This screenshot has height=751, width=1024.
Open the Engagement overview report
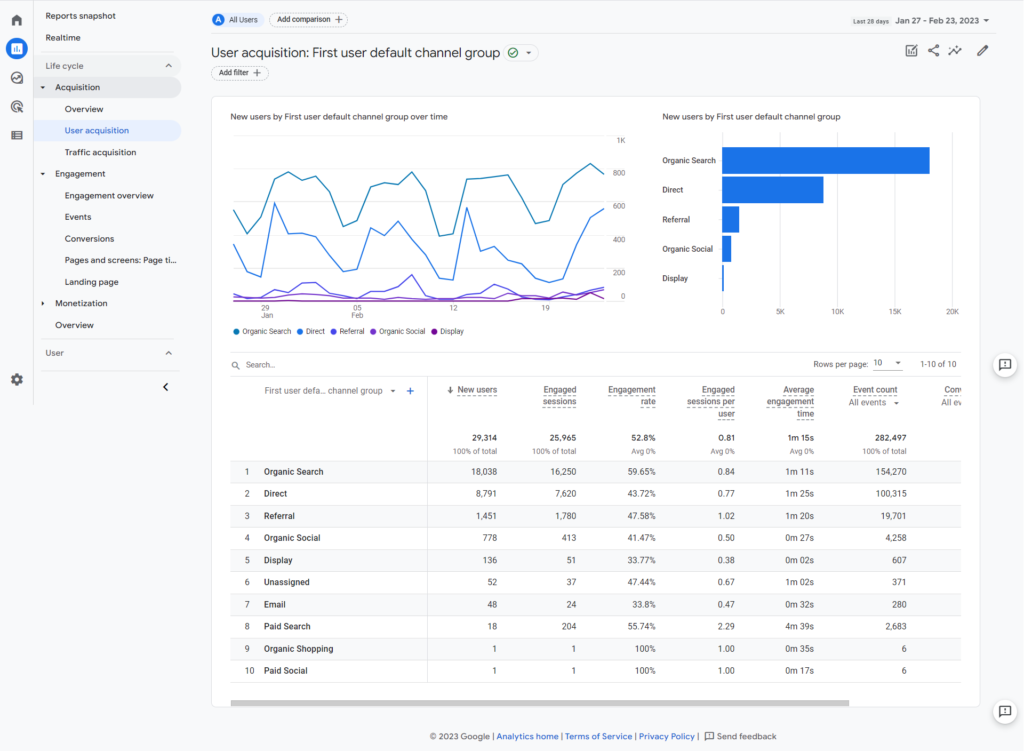tap(109, 196)
